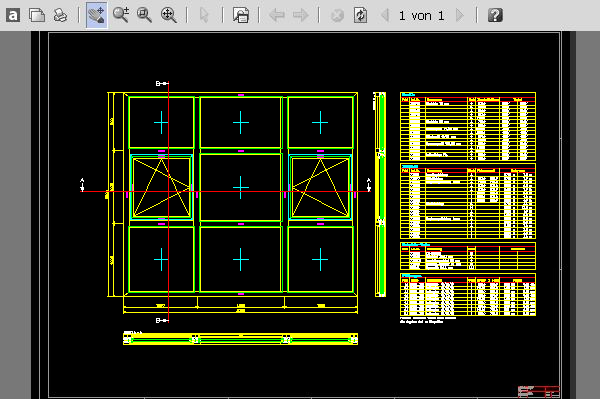Click the horizontal section view below the elevation
The height and width of the screenshot is (399, 600).
tap(240, 339)
